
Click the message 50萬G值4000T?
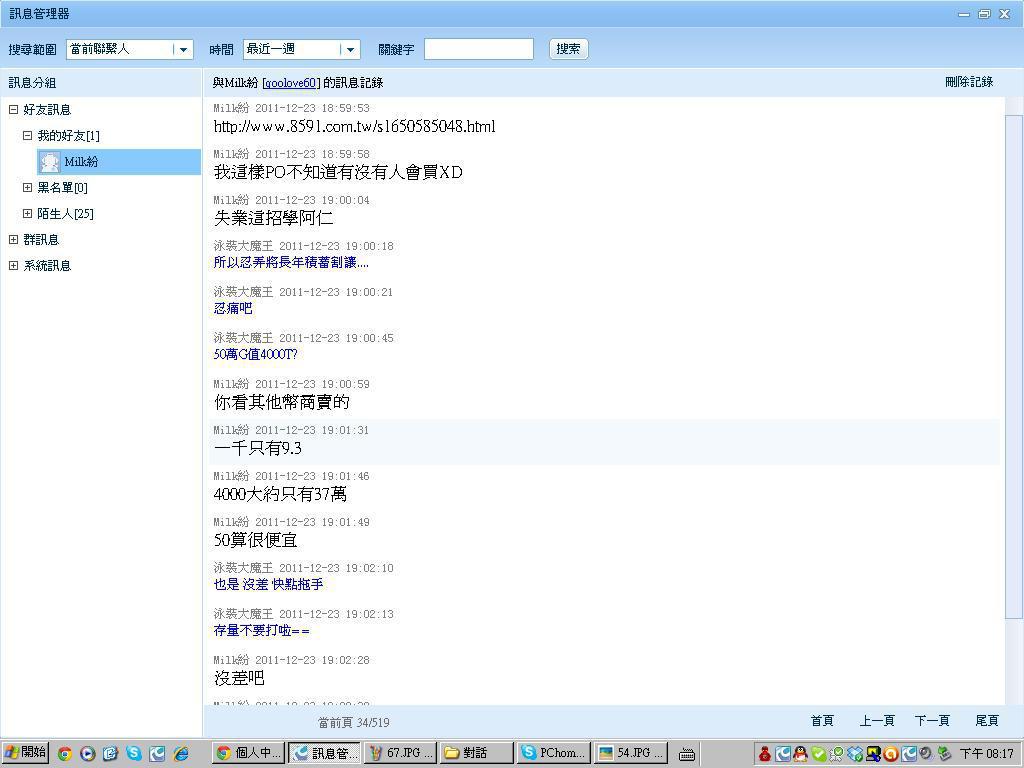pyautogui.click(x=255, y=355)
